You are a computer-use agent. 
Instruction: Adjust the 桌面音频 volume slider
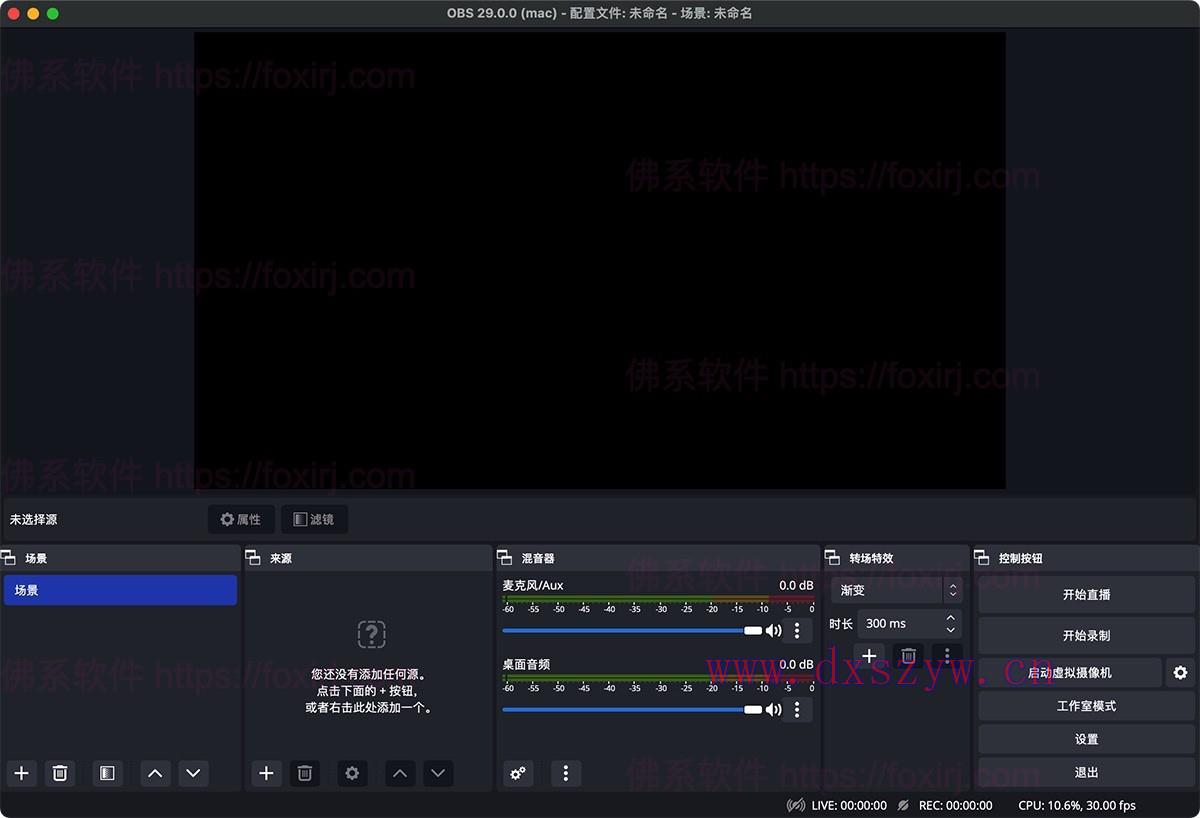[x=632, y=709]
